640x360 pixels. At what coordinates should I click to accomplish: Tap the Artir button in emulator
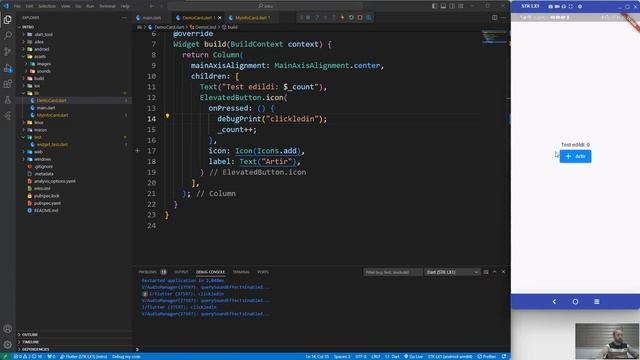pyautogui.click(x=575, y=156)
